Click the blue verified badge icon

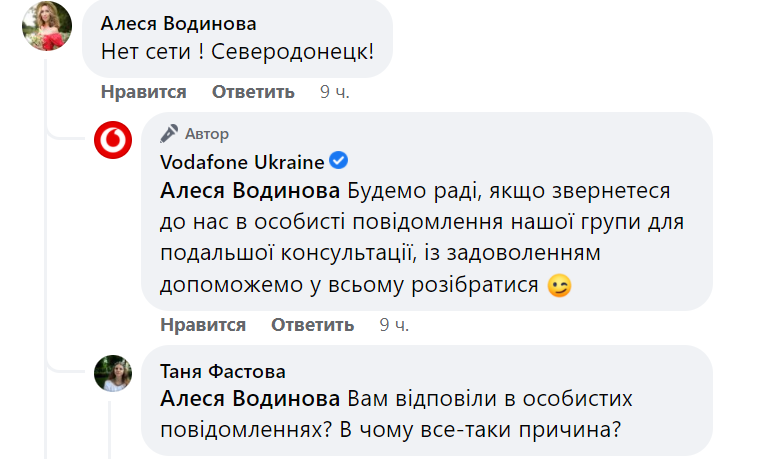click(339, 162)
